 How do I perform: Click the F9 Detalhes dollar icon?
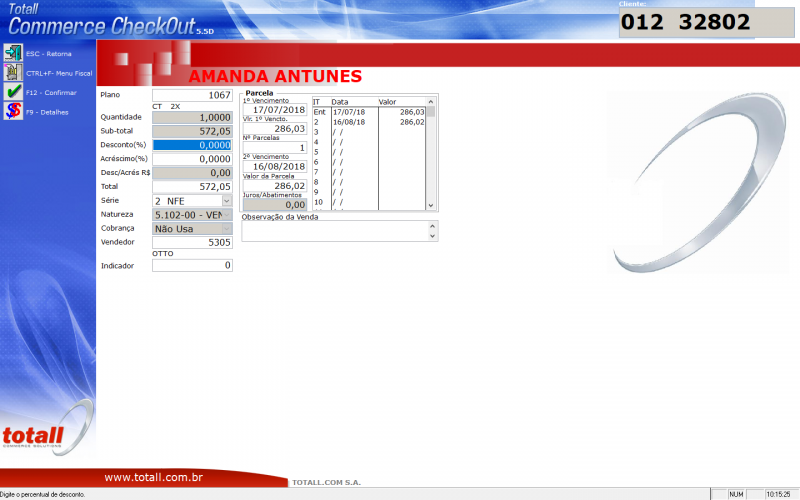pos(13,111)
